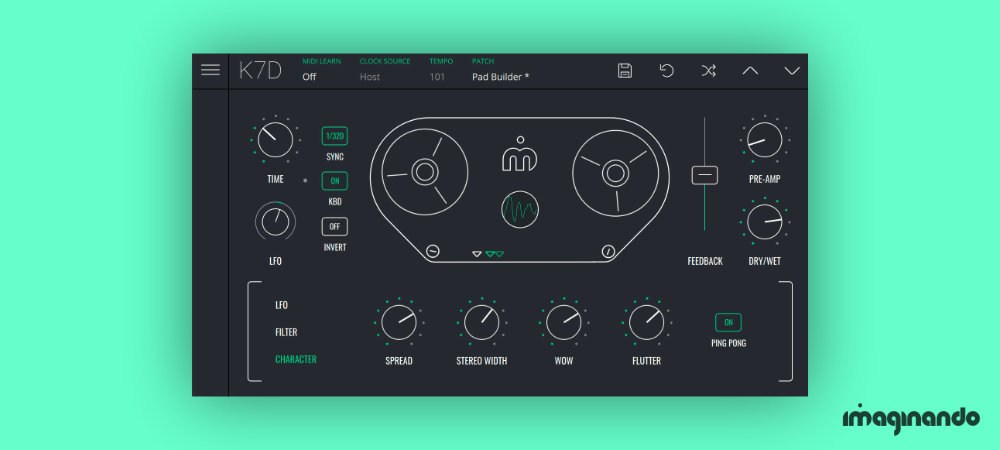
Task: Click the MIDI Learn Off value
Action: click(x=310, y=77)
